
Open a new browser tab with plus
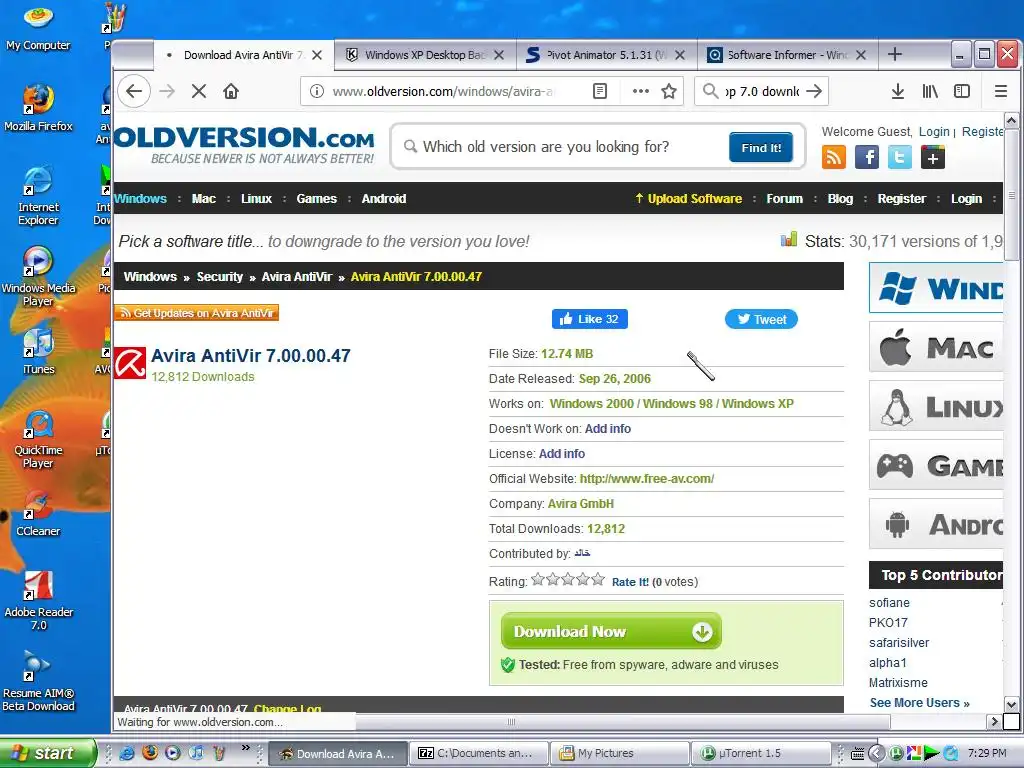(x=895, y=54)
